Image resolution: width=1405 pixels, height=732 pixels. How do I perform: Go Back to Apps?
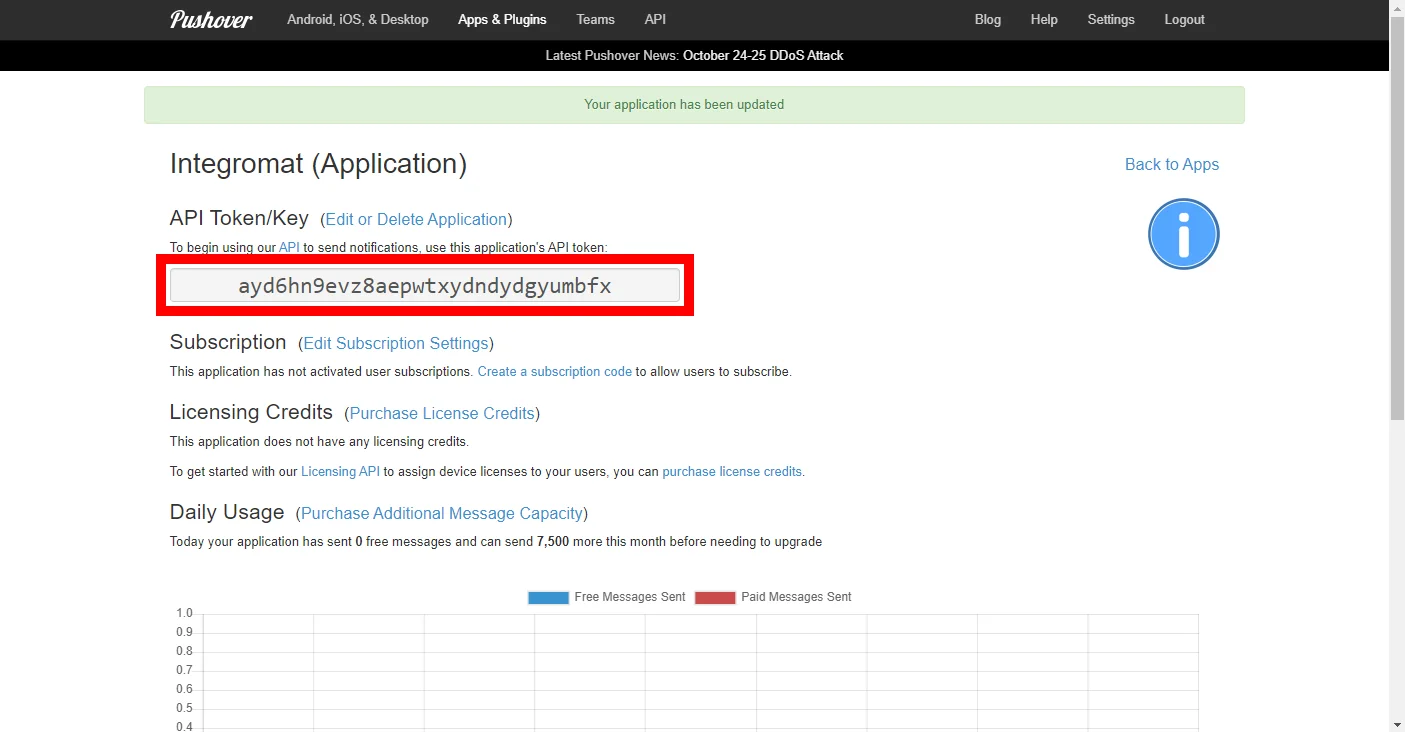coord(1172,164)
